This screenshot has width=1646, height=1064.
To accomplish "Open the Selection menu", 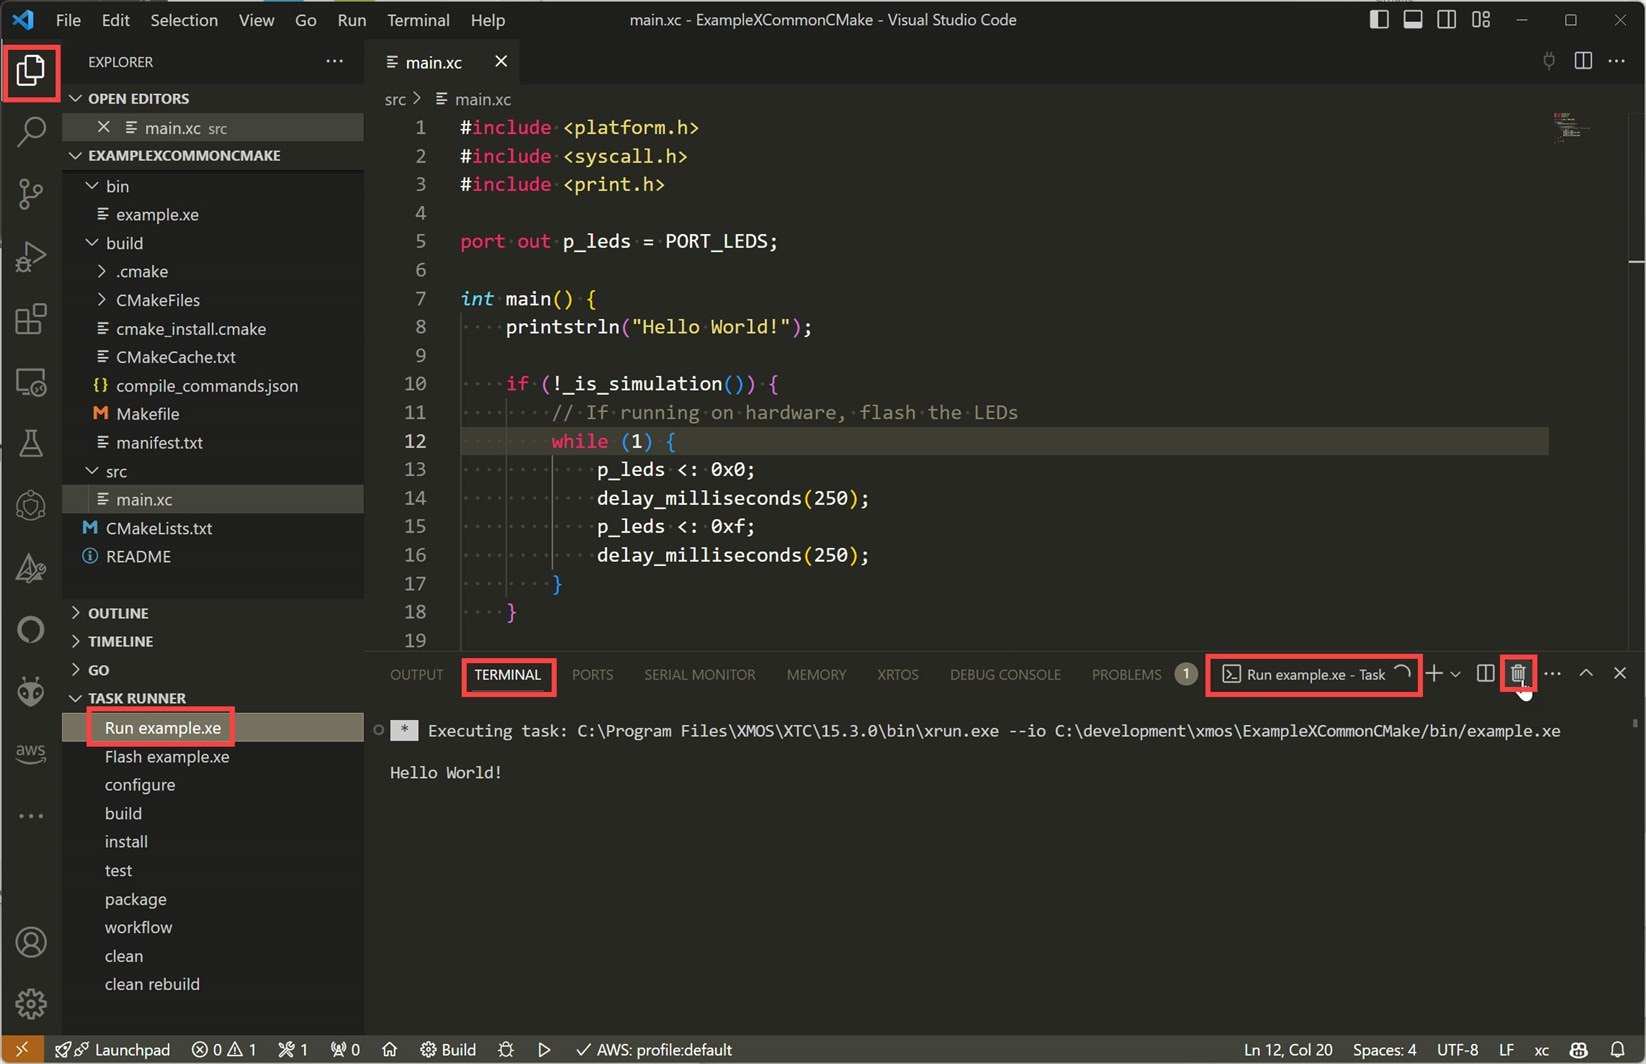I will (184, 20).
